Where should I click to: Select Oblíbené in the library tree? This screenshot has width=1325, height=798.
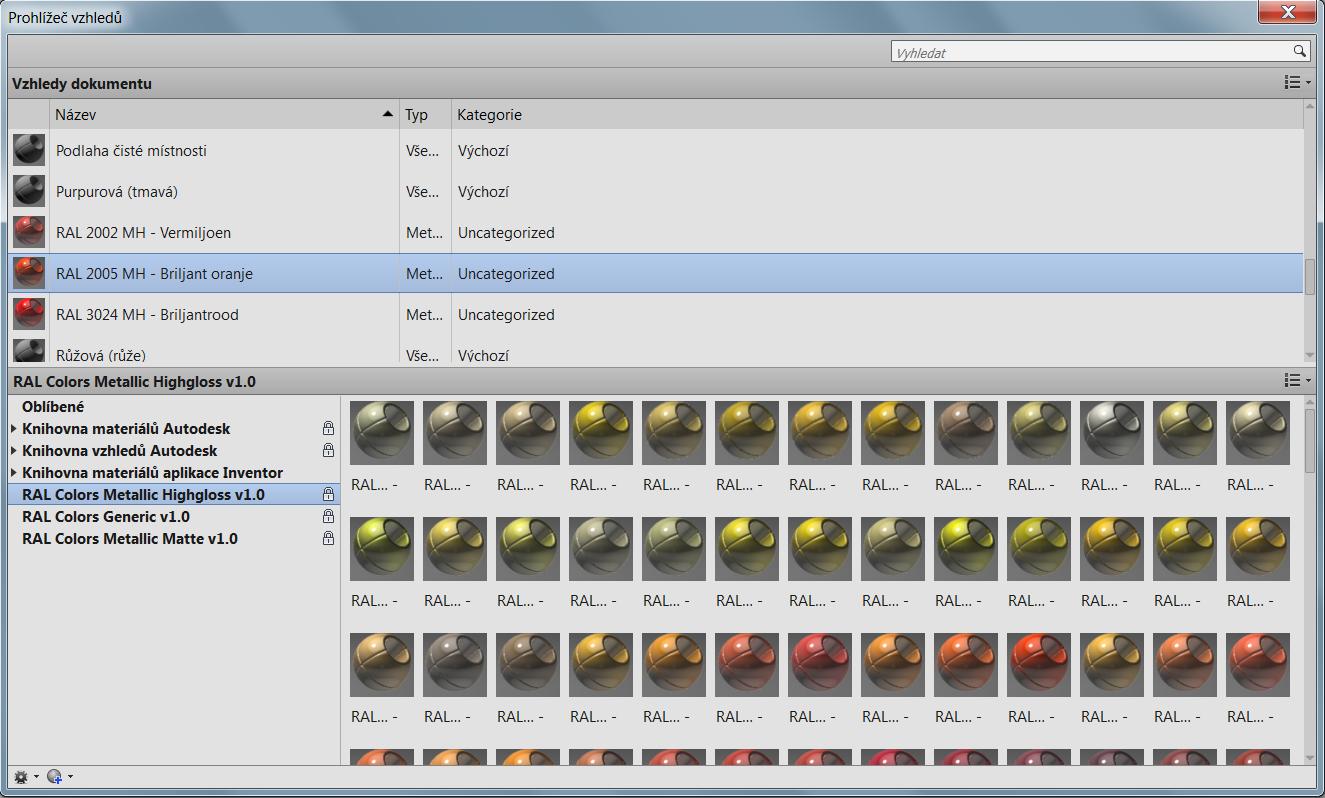coord(53,406)
